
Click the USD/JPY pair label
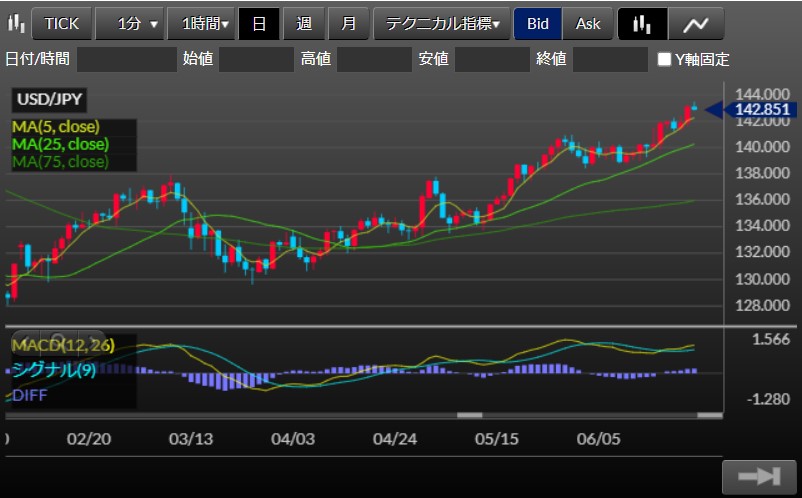click(49, 99)
